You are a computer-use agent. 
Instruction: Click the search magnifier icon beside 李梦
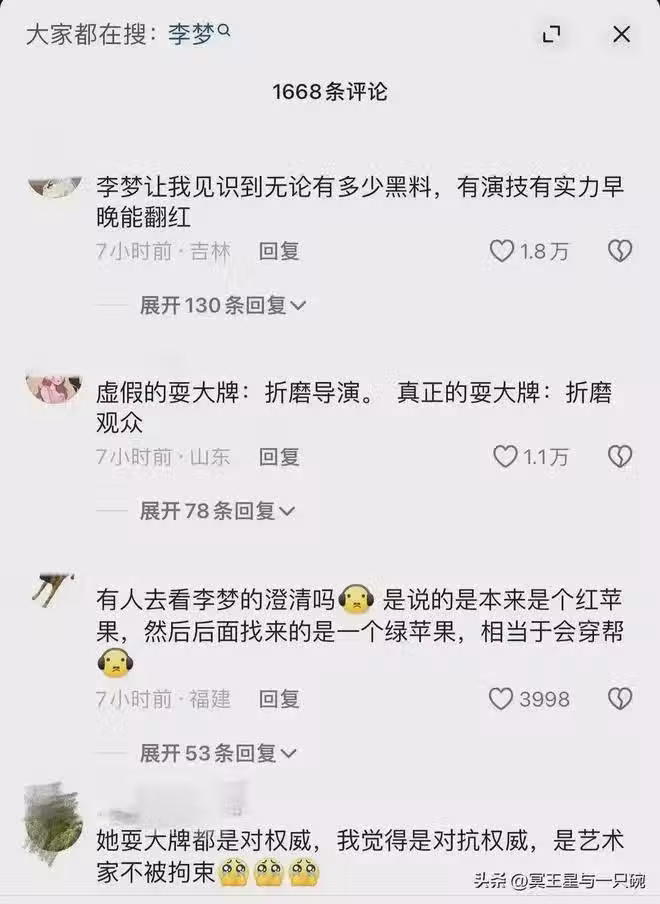point(224,30)
